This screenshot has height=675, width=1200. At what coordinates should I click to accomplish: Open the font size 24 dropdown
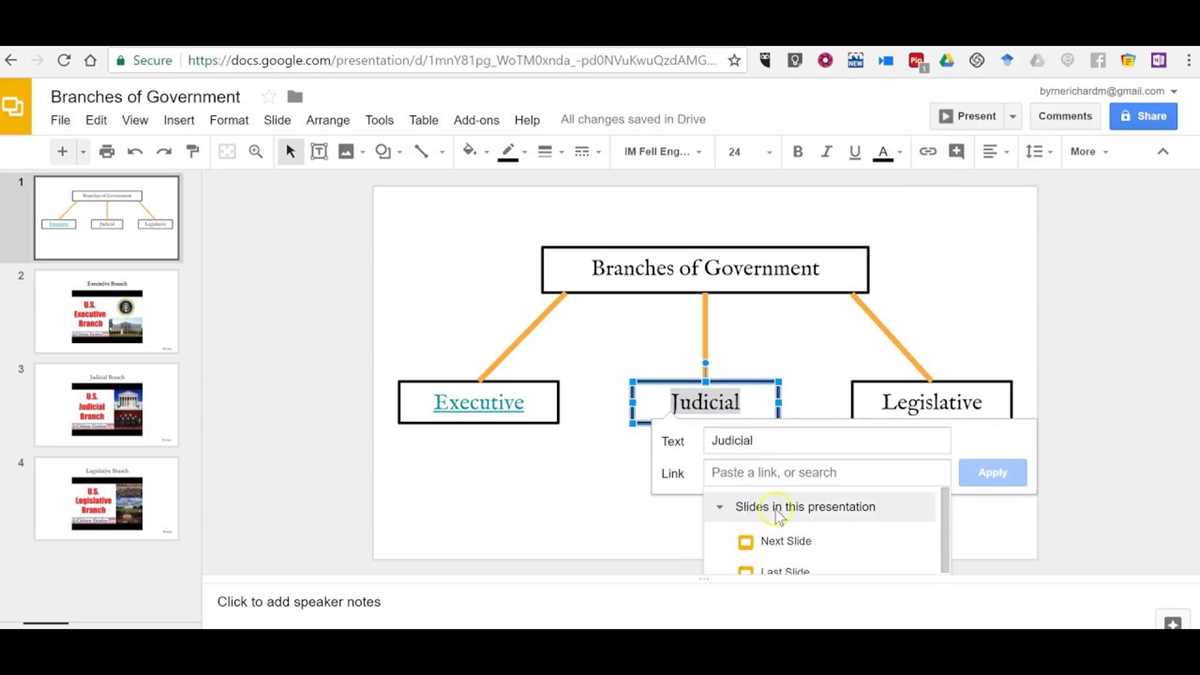click(750, 152)
